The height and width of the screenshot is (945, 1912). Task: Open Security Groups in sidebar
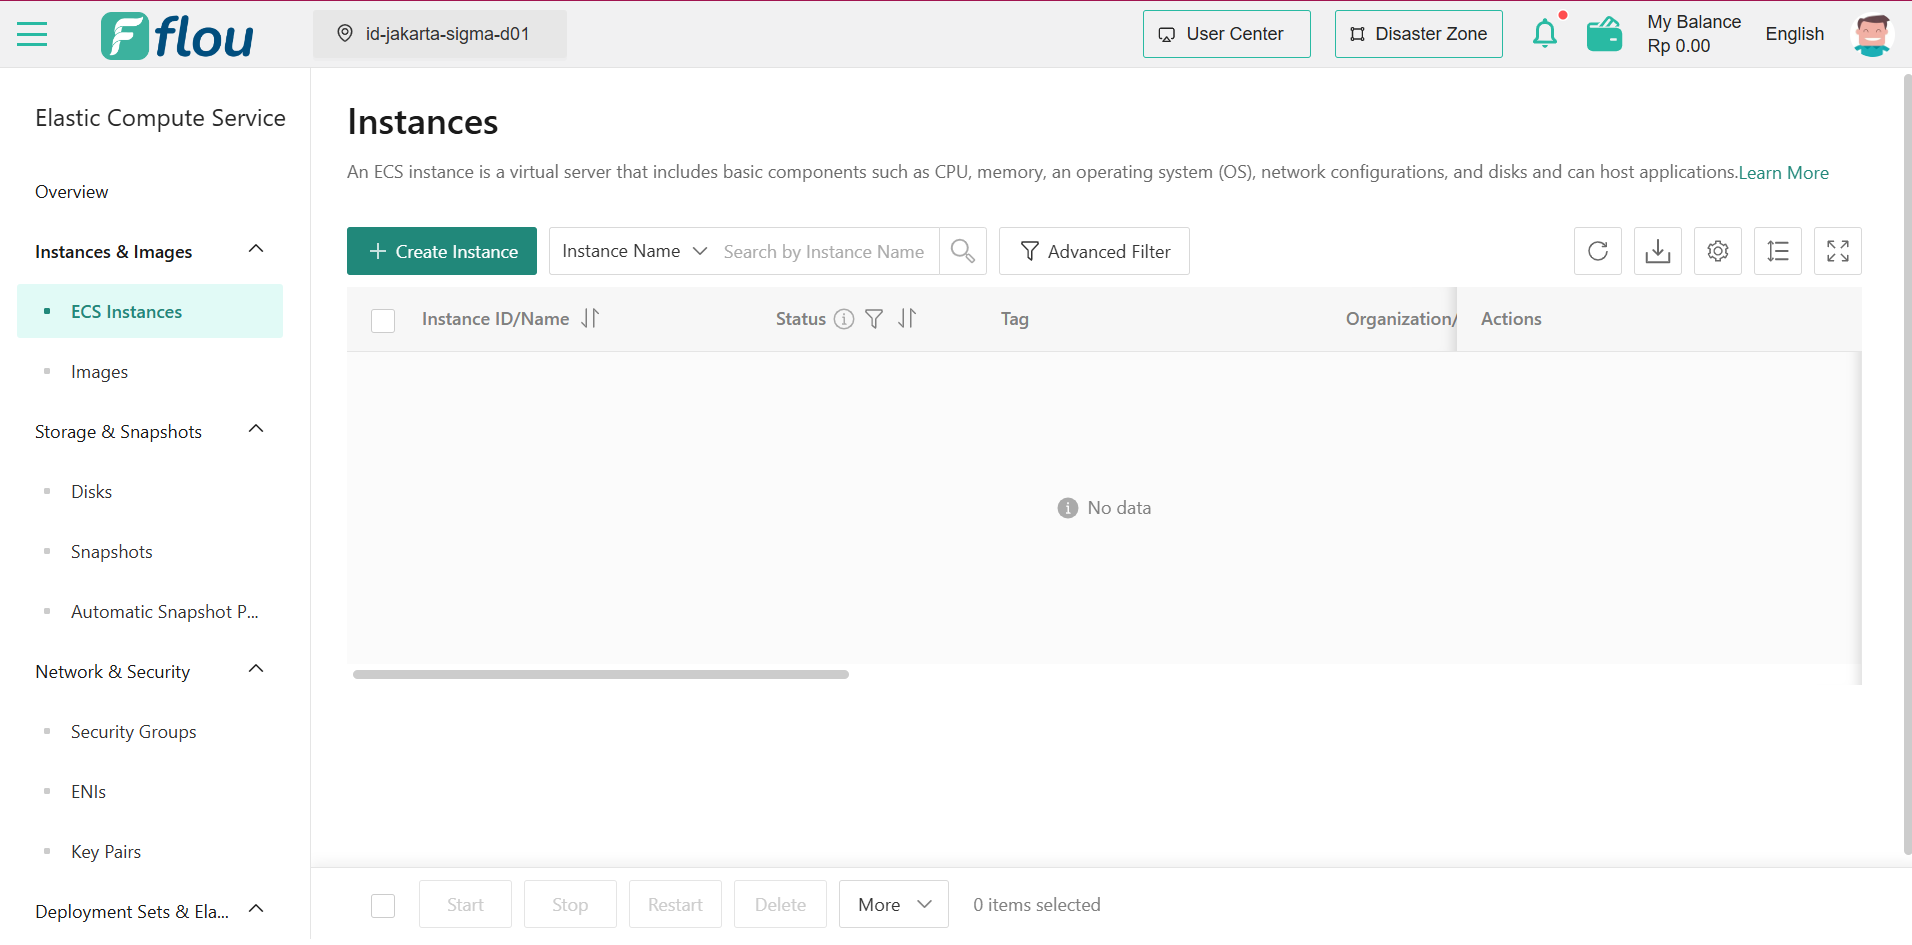point(134,732)
